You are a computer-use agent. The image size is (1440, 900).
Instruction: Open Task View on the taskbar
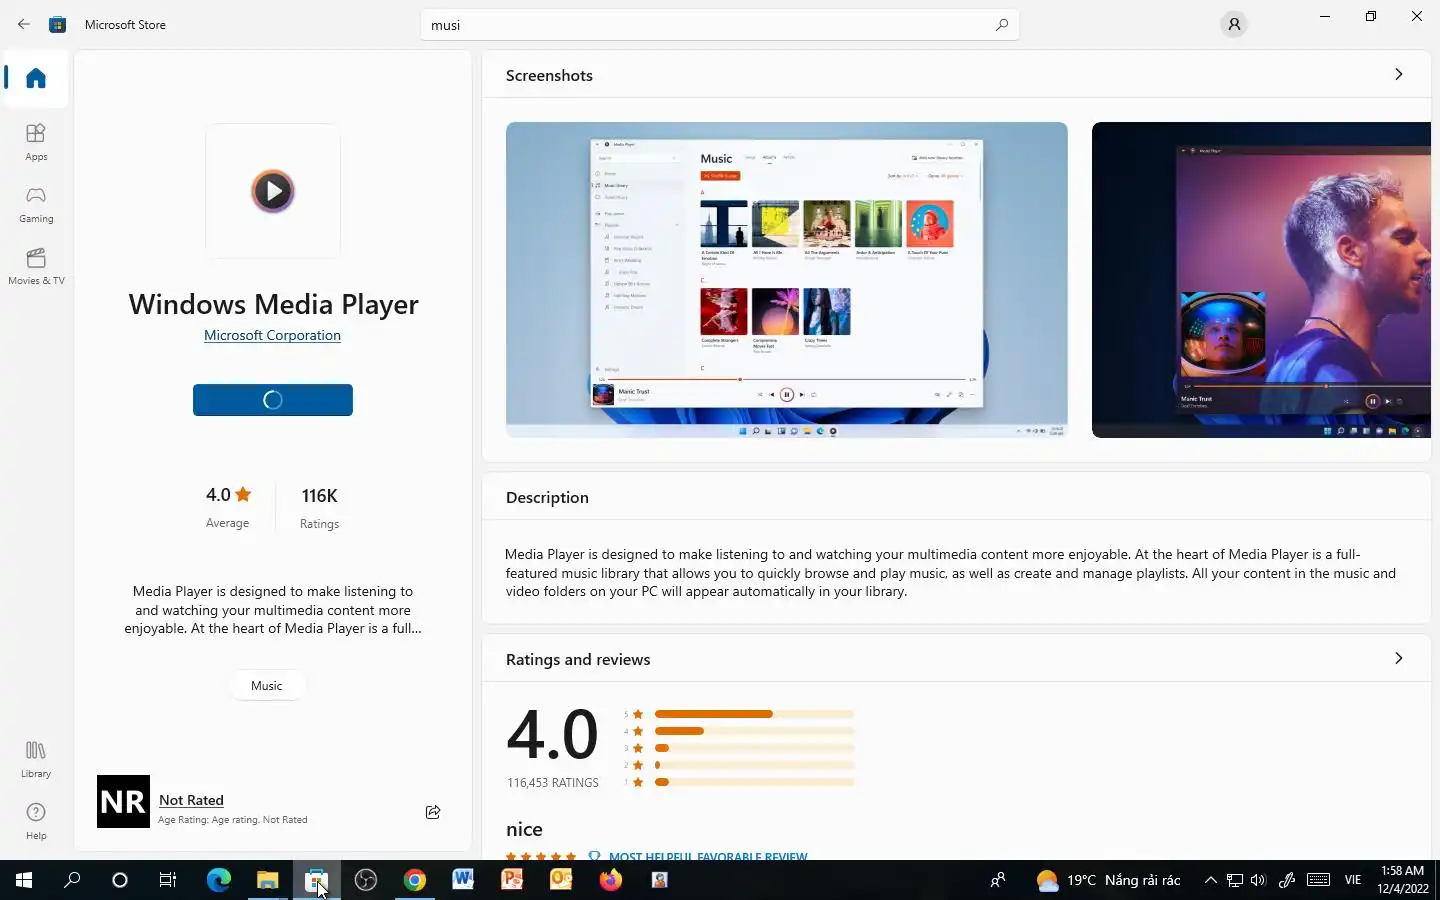coord(168,880)
